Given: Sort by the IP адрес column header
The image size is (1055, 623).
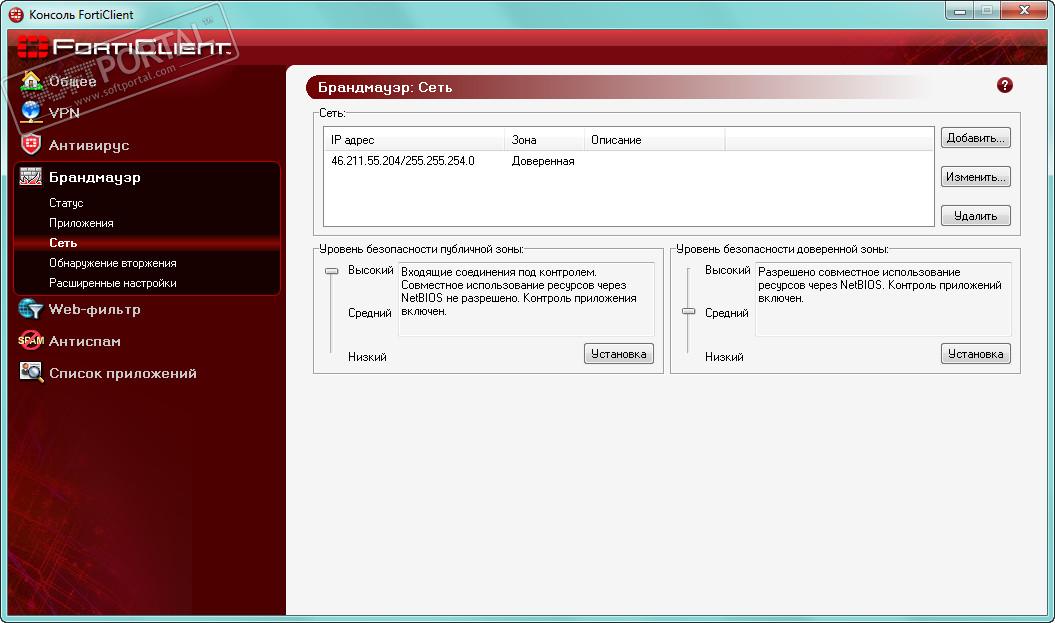Looking at the screenshot, I should pyautogui.click(x=414, y=140).
